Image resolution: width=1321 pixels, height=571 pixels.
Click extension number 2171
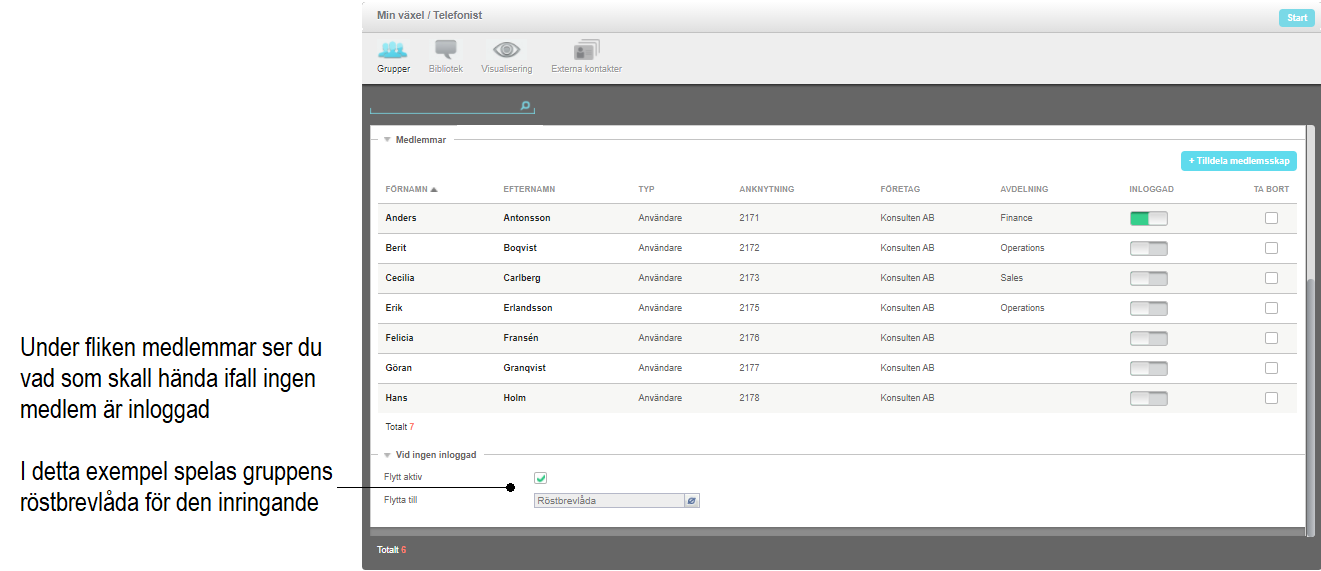coord(749,218)
